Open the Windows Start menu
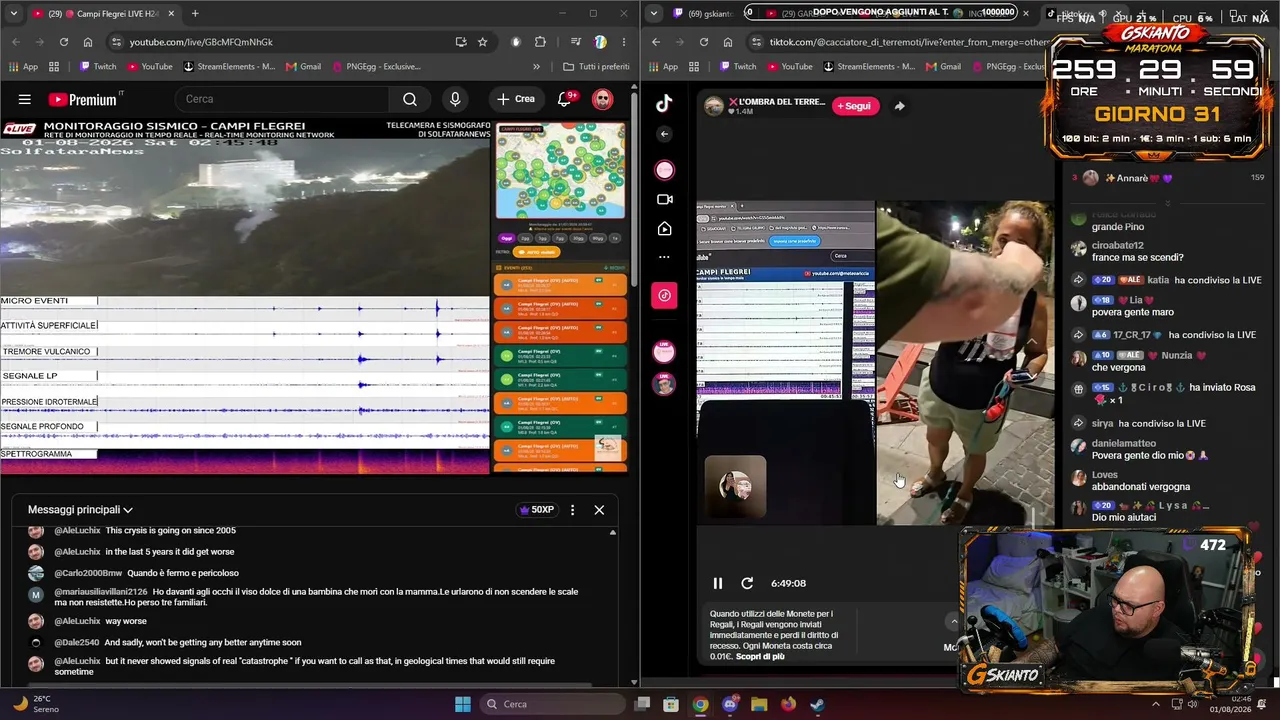This screenshot has height=720, width=1280. [x=463, y=704]
